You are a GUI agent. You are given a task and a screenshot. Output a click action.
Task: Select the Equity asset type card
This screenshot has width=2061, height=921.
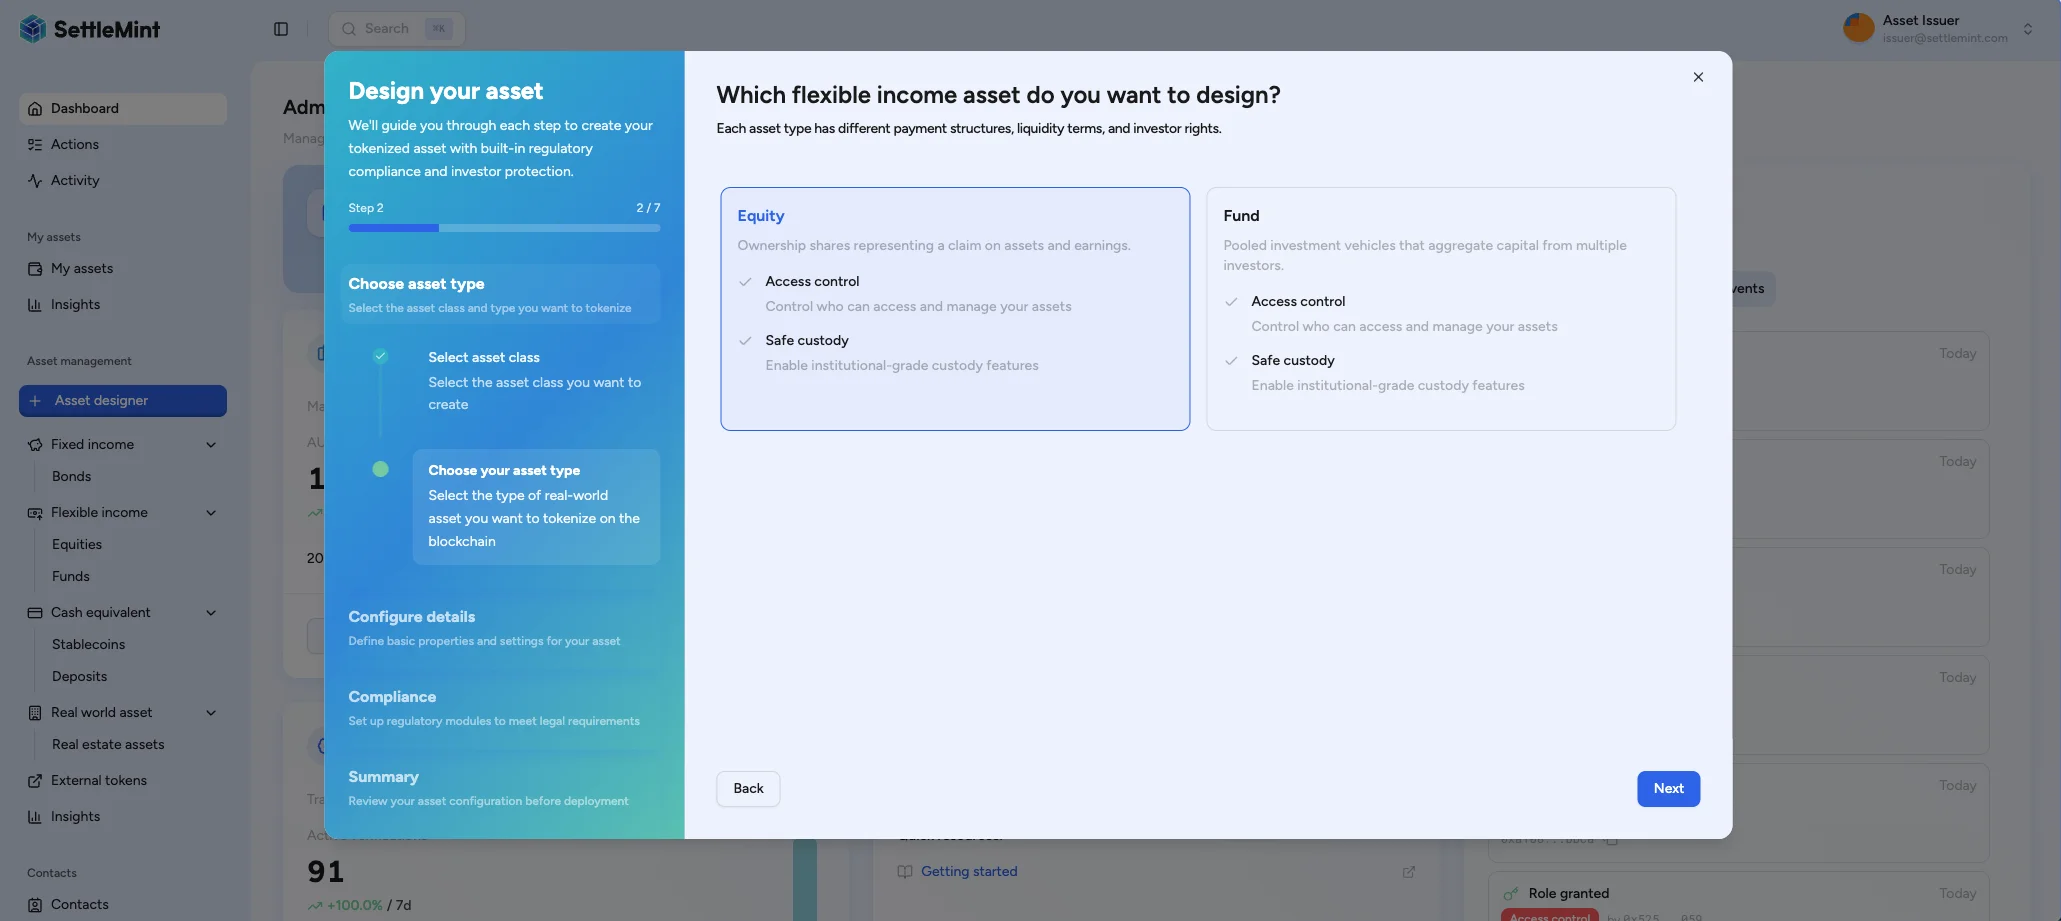pos(954,309)
